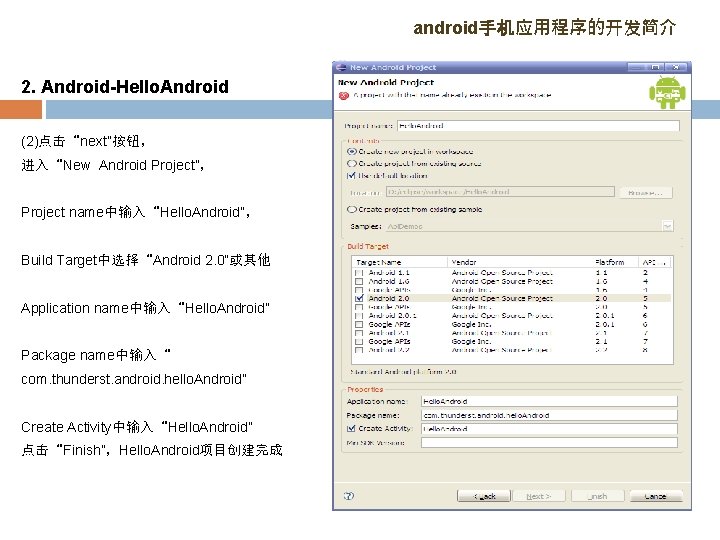Click into the Application name field
Screen dimensions: 720x540
coord(549,401)
